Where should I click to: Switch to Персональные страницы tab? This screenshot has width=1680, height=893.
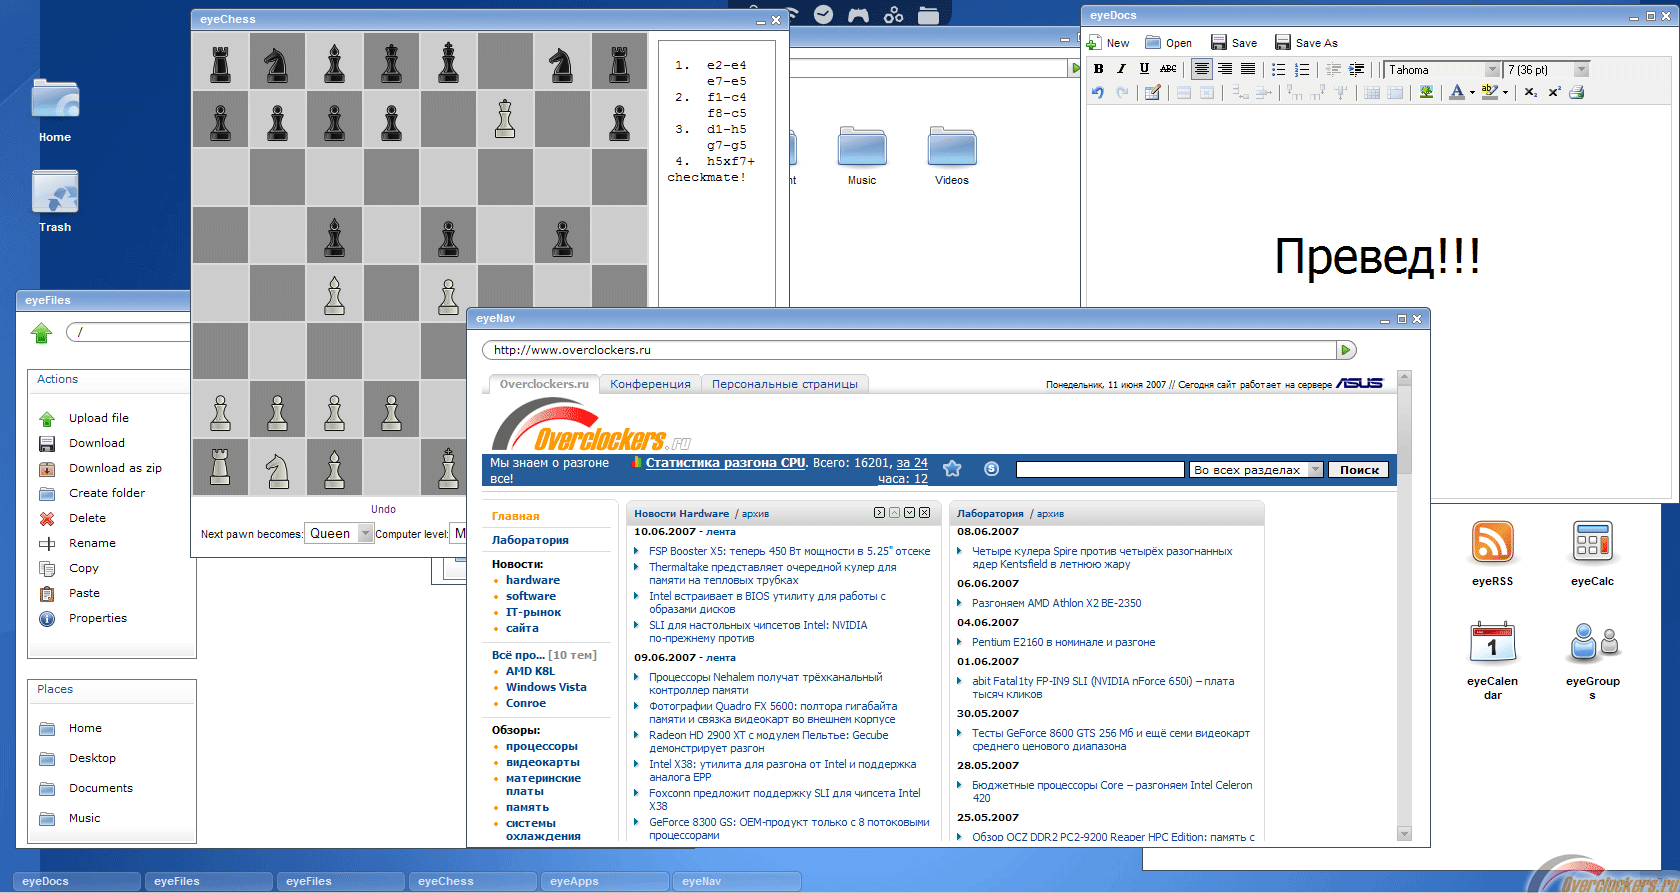click(x=785, y=384)
